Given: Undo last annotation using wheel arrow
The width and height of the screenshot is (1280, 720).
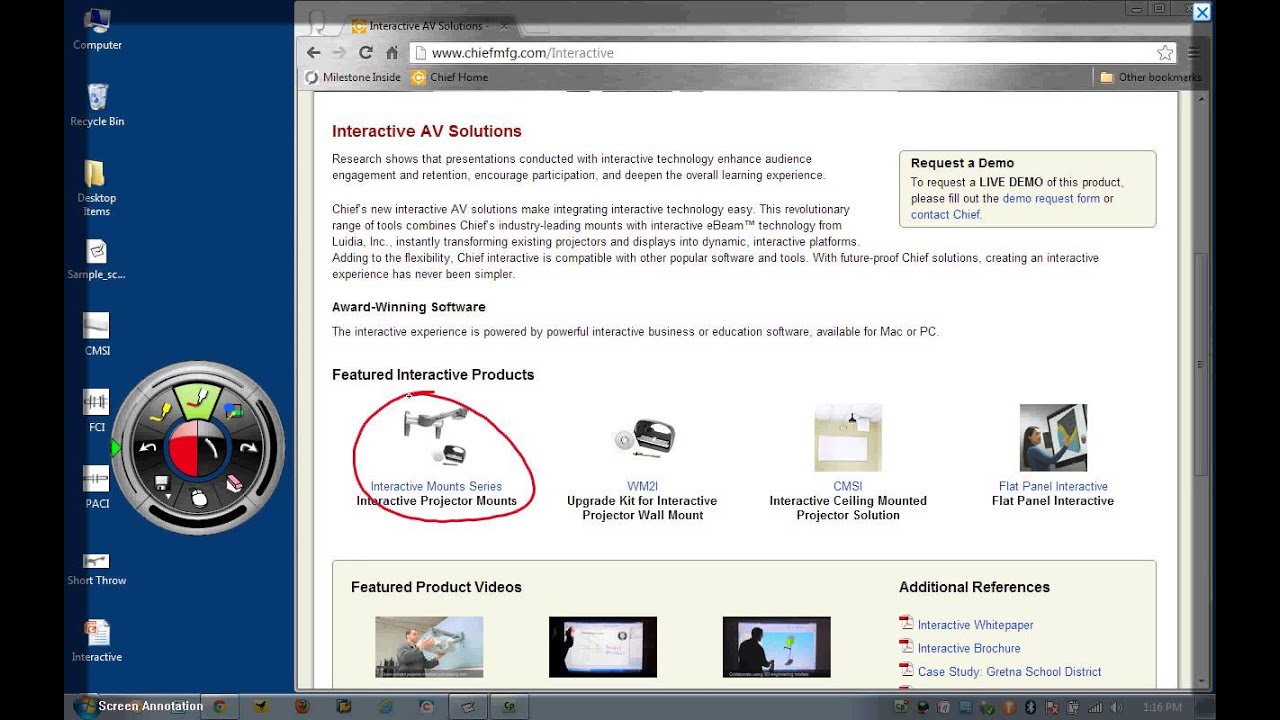Looking at the screenshot, I should point(148,447).
